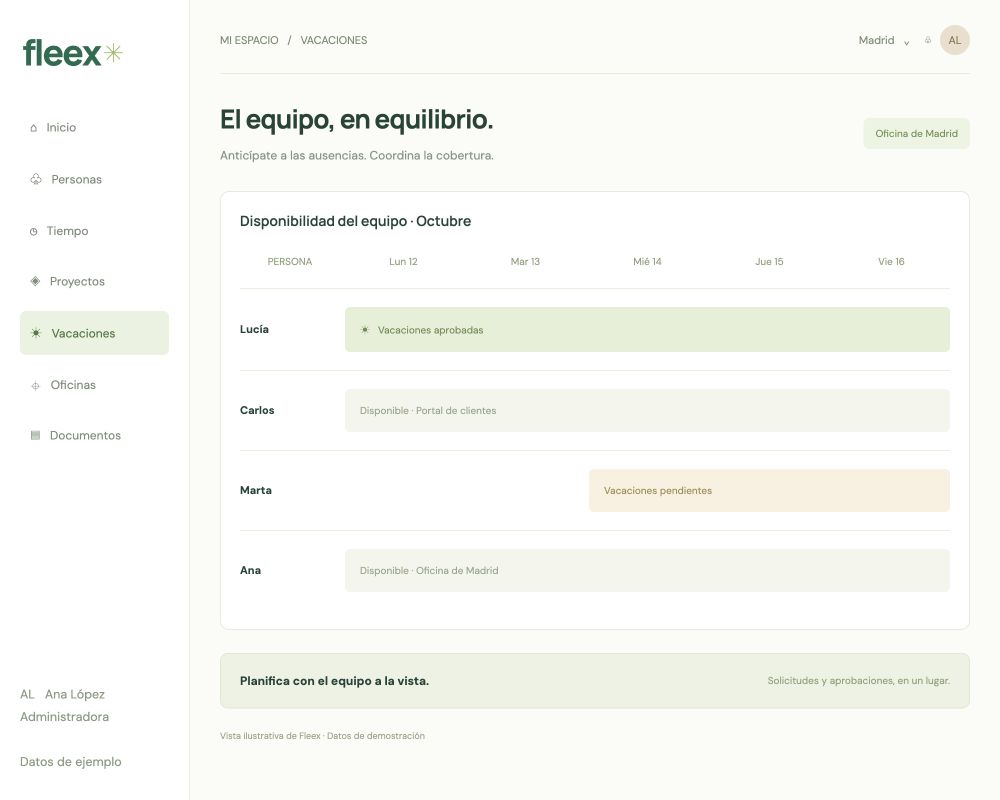
Task: Click the Planifica con el equipo banner
Action: tap(594, 681)
